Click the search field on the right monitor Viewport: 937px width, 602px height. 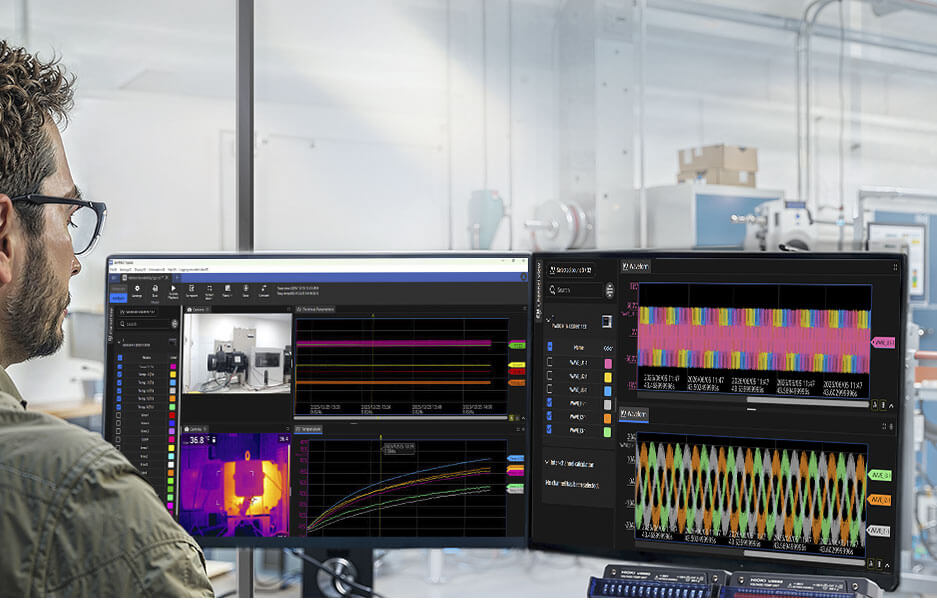pyautogui.click(x=574, y=290)
